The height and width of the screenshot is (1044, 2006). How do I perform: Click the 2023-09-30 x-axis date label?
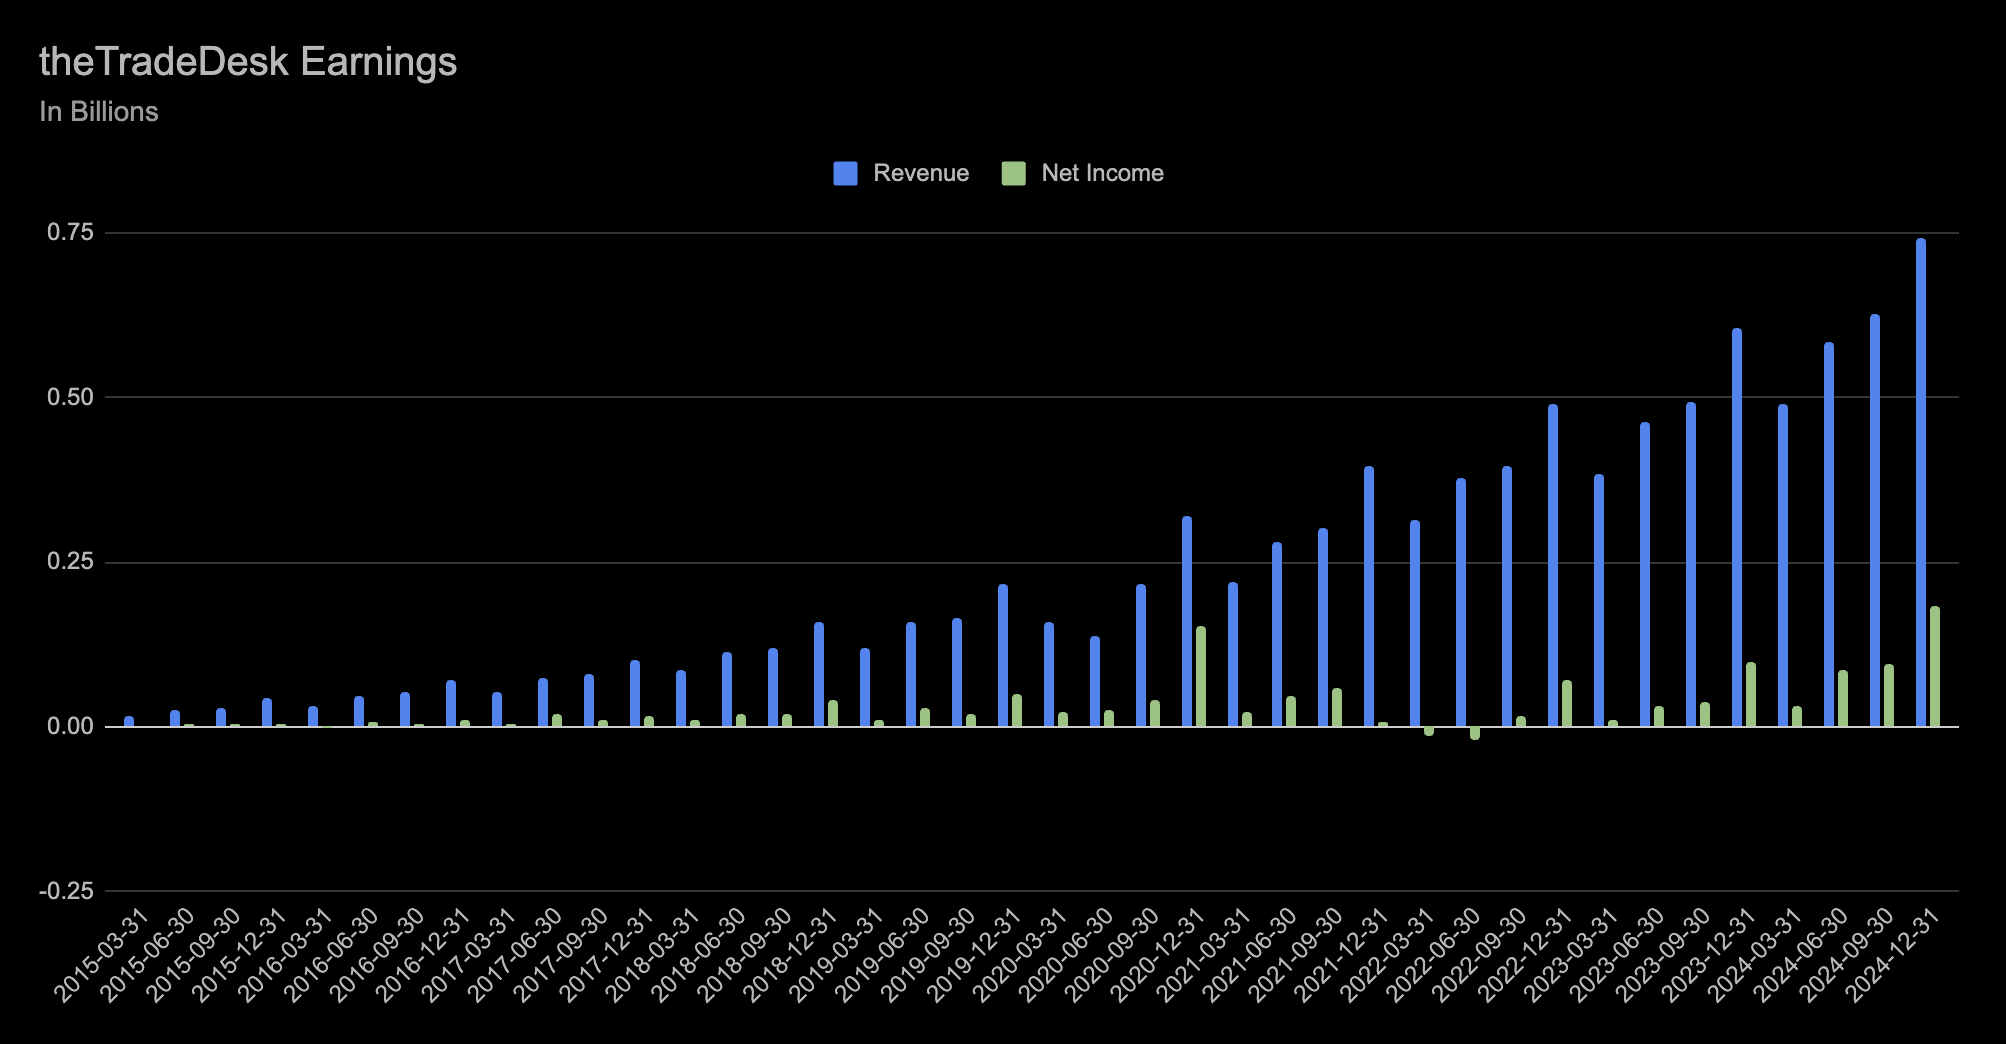click(x=1663, y=955)
